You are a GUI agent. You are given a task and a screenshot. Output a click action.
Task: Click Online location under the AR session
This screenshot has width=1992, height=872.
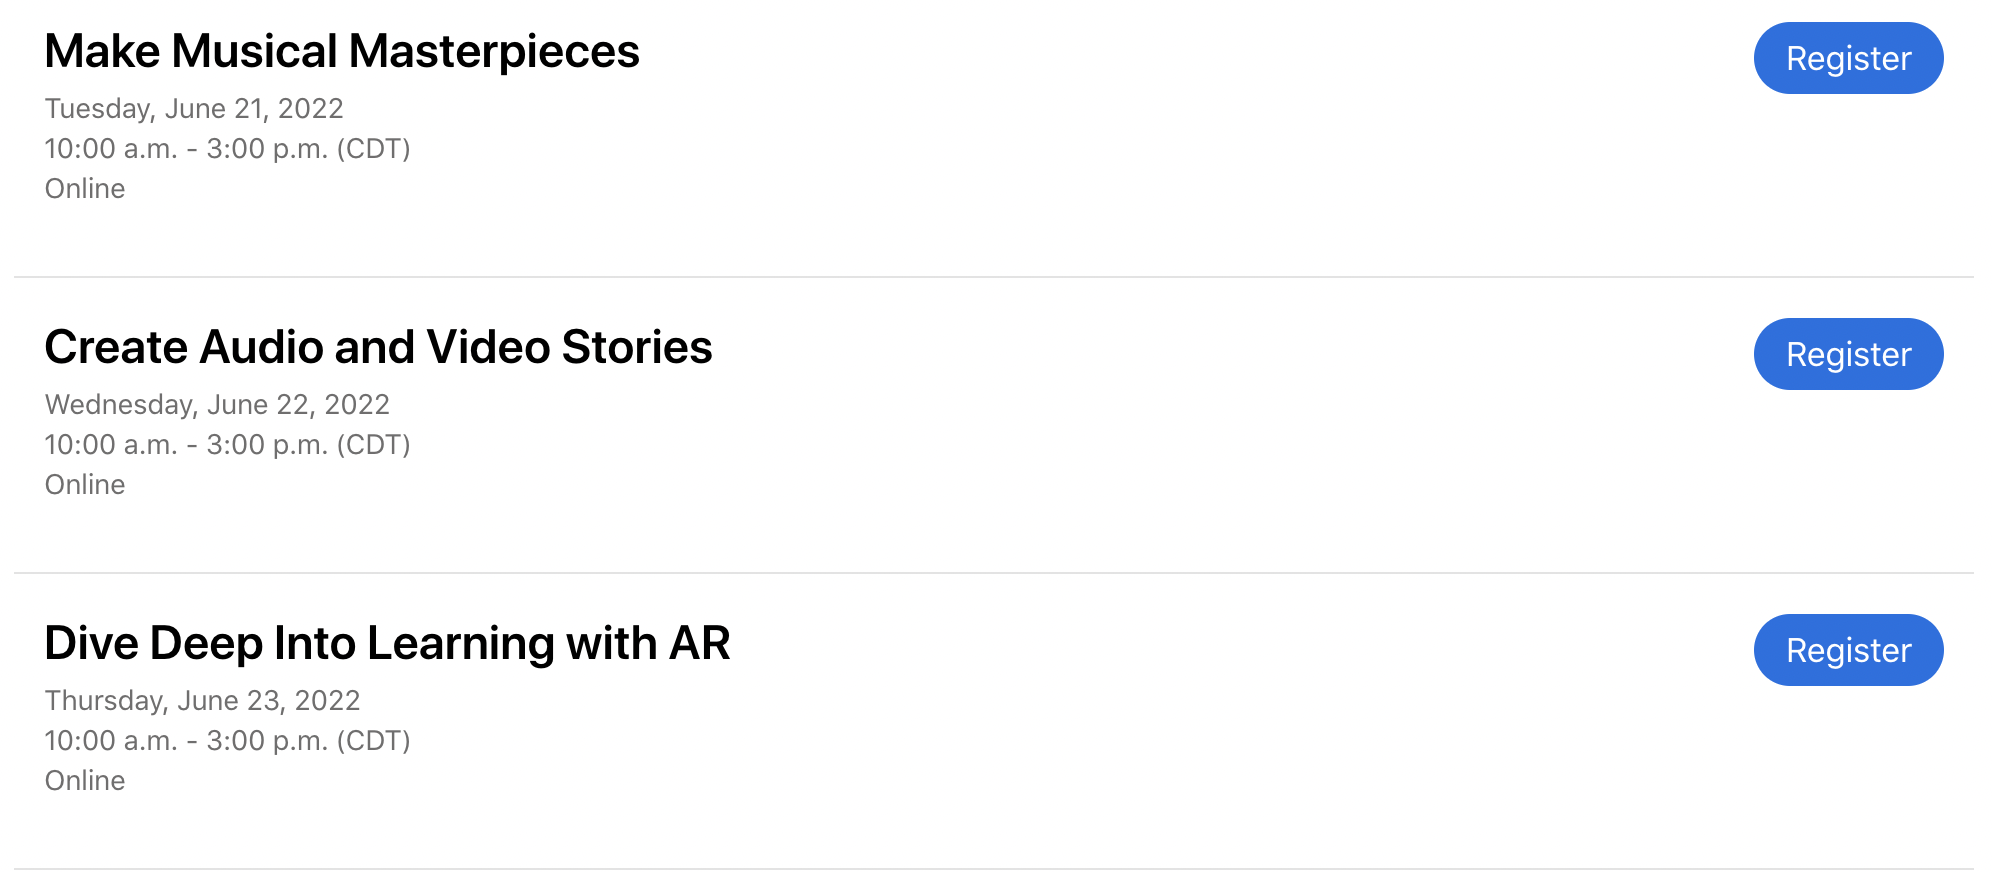pos(85,780)
